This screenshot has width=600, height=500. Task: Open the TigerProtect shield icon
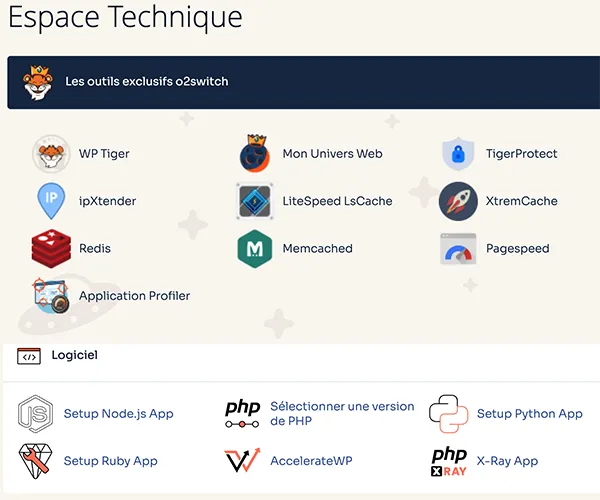(x=458, y=153)
